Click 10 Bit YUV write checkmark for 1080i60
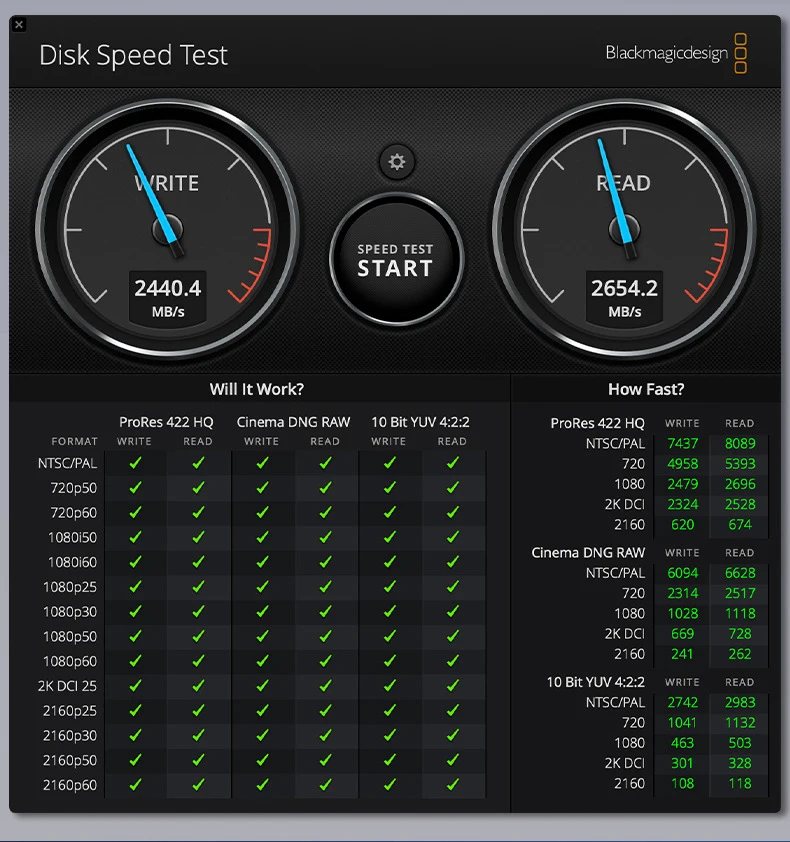Image resolution: width=790 pixels, height=842 pixels. click(389, 561)
